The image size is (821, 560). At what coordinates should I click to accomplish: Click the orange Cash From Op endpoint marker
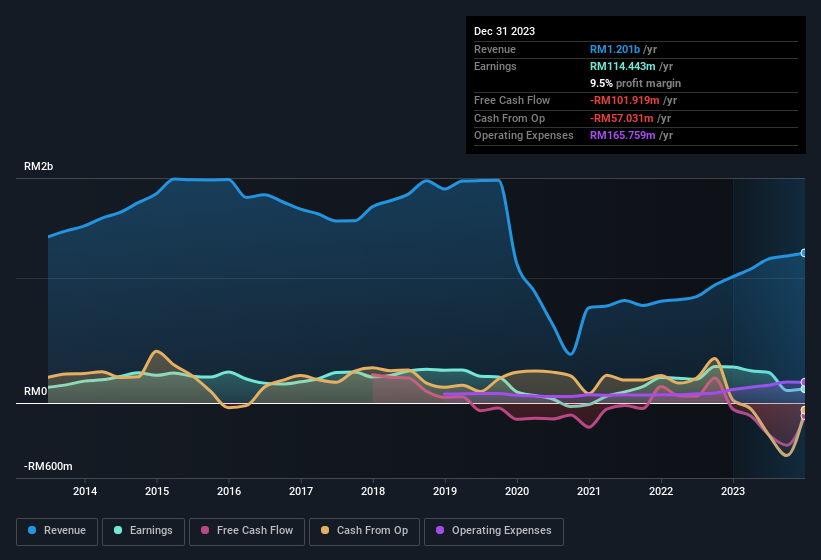point(804,410)
